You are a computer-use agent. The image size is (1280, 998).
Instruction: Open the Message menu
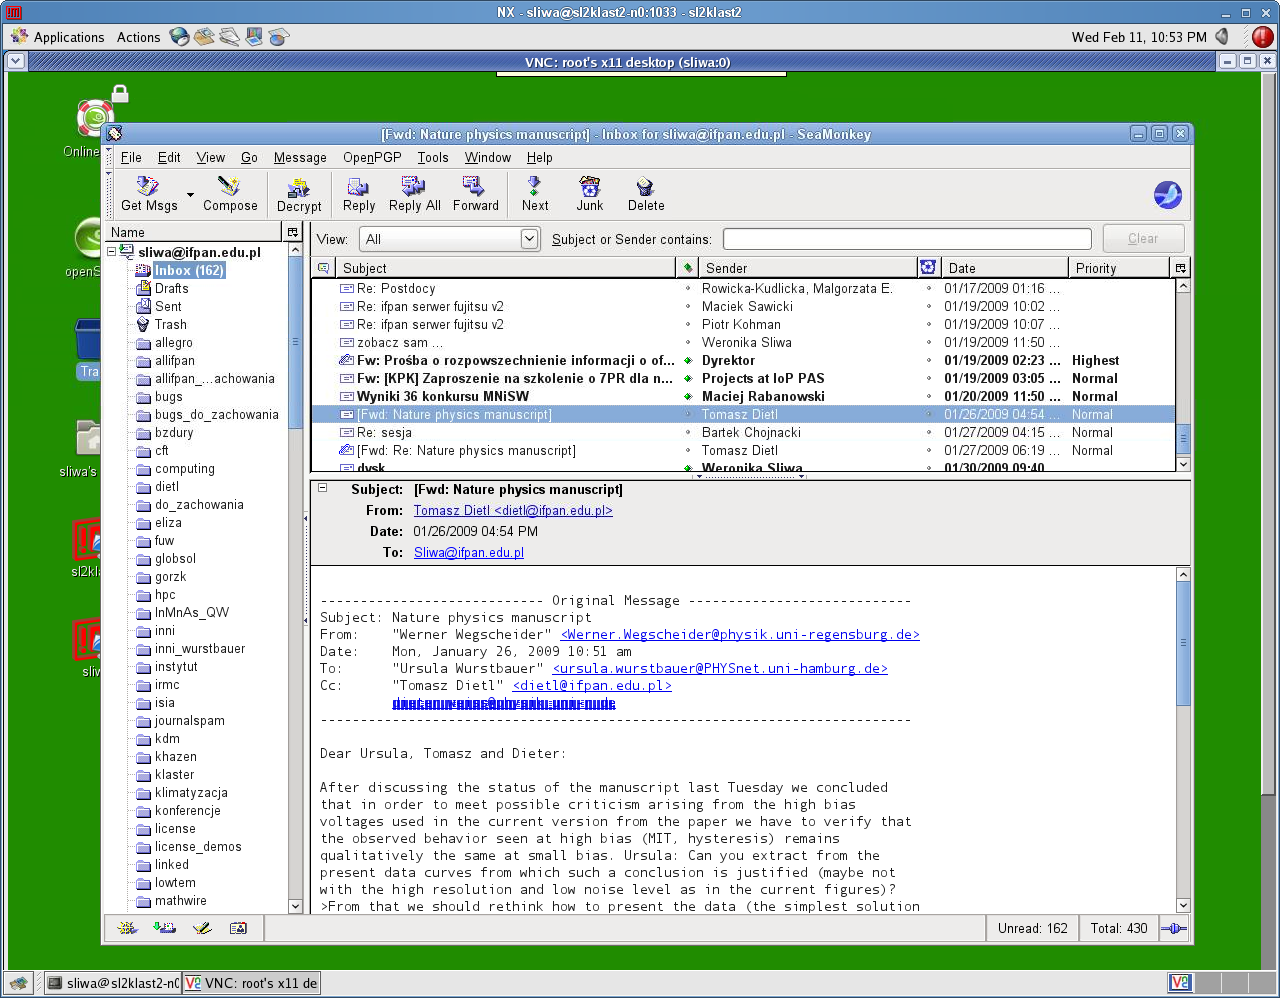pyautogui.click(x=300, y=158)
